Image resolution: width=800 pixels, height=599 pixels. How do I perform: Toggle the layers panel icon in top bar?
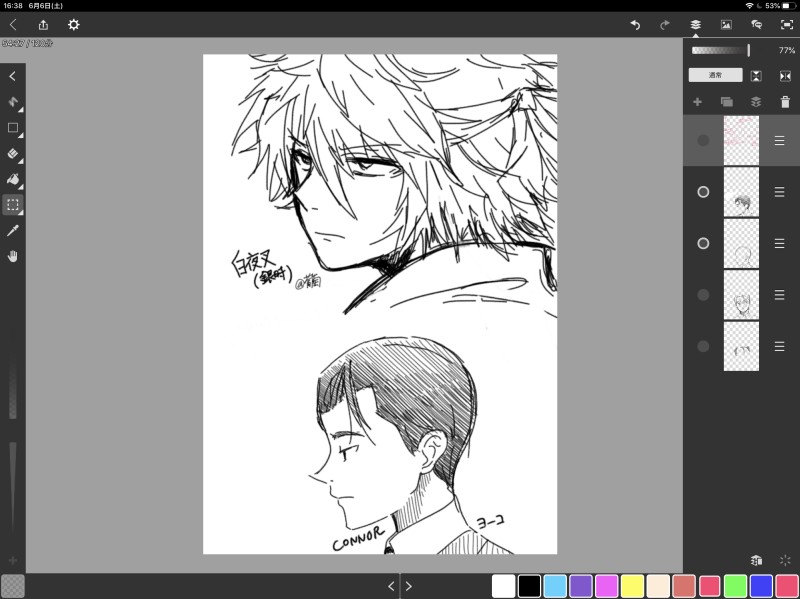pyautogui.click(x=695, y=24)
